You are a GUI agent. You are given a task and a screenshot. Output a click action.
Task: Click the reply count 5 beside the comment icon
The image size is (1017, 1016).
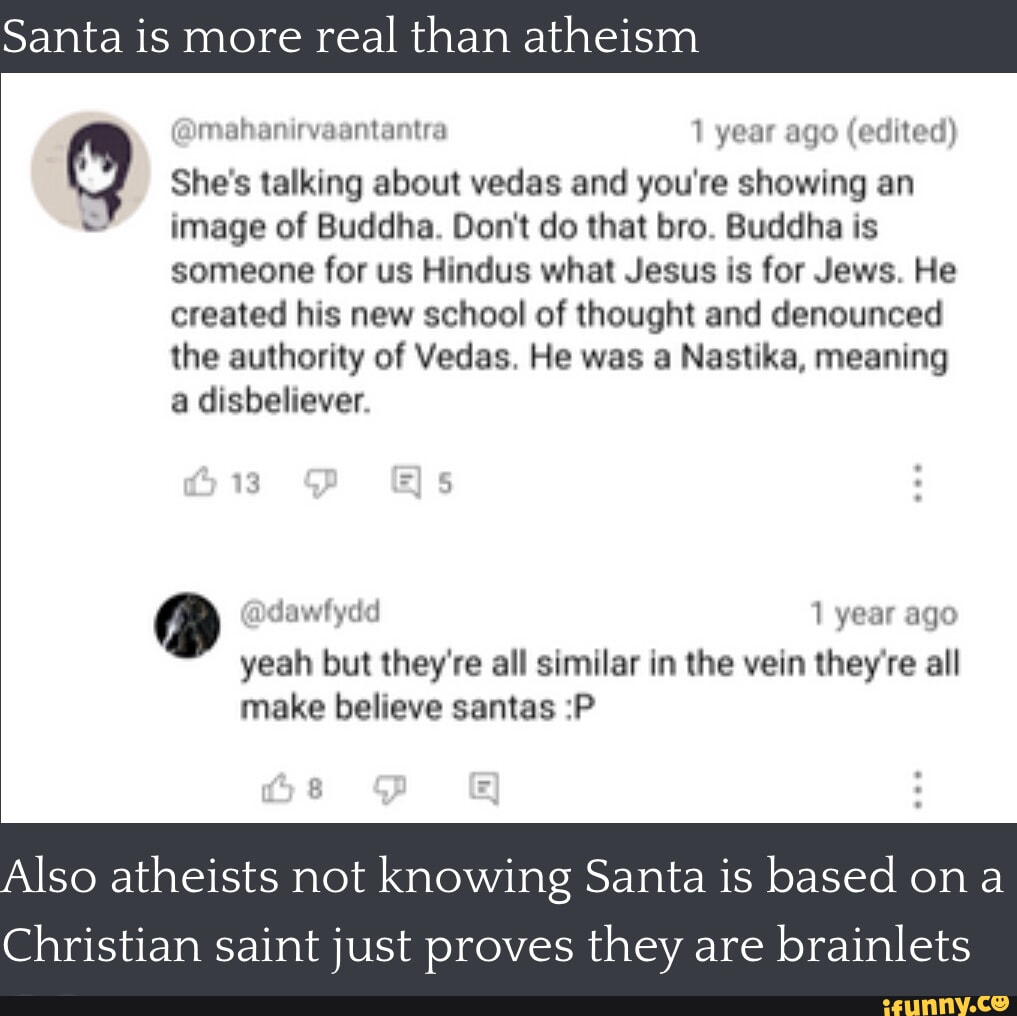(444, 483)
